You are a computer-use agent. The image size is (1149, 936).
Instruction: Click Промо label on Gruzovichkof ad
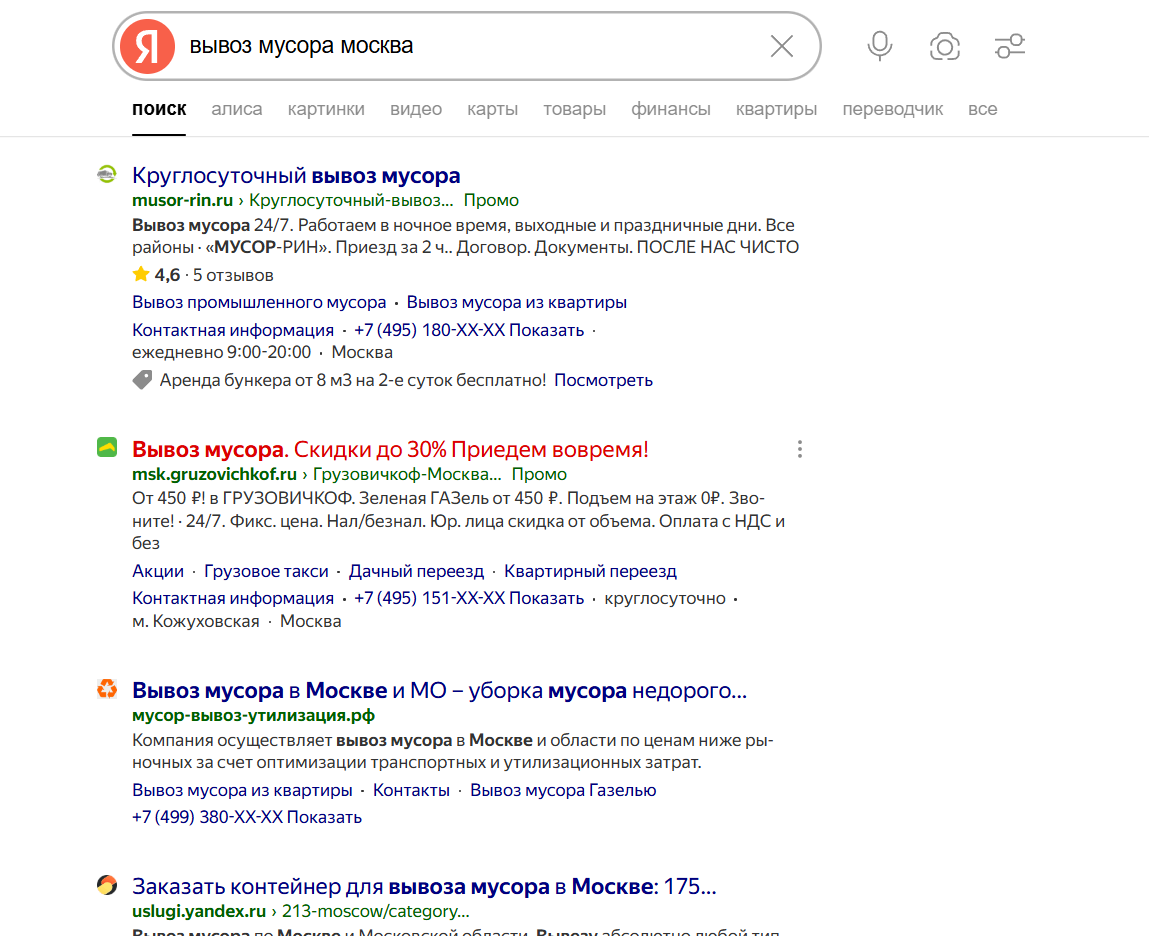coord(539,474)
